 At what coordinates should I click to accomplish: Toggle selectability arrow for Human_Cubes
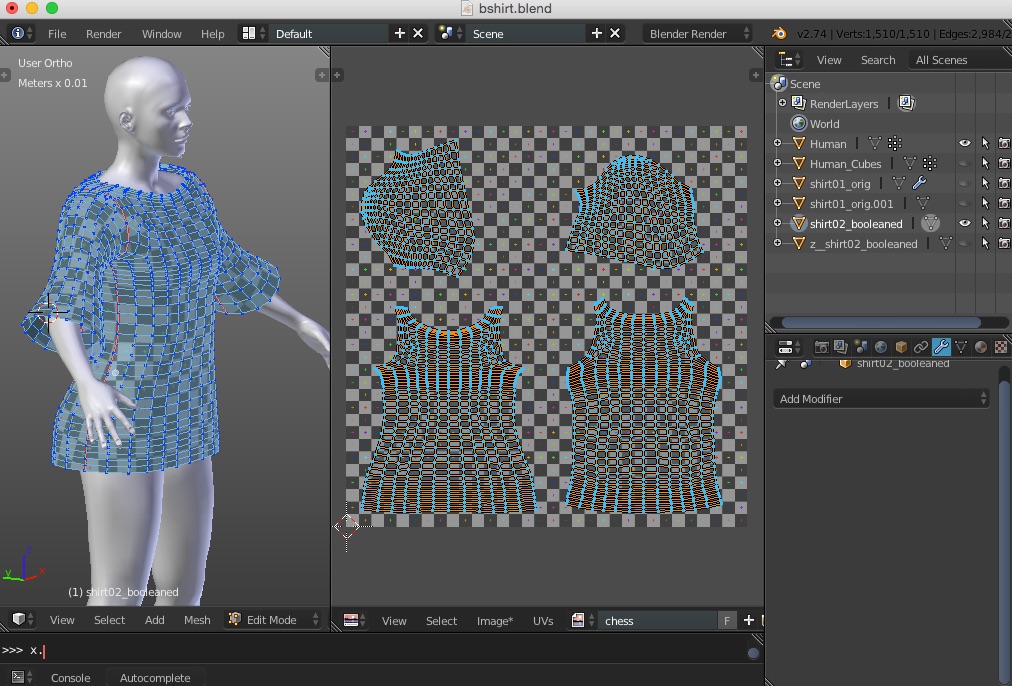985,163
